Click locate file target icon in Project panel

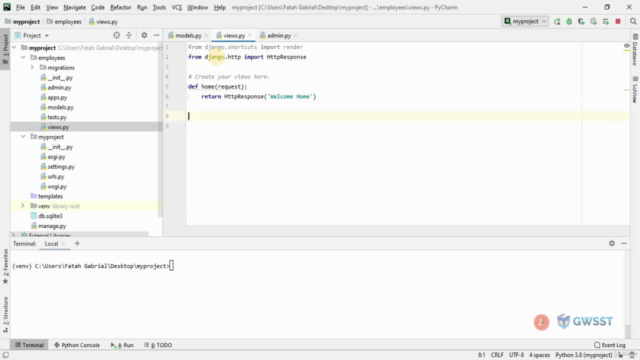pos(117,36)
